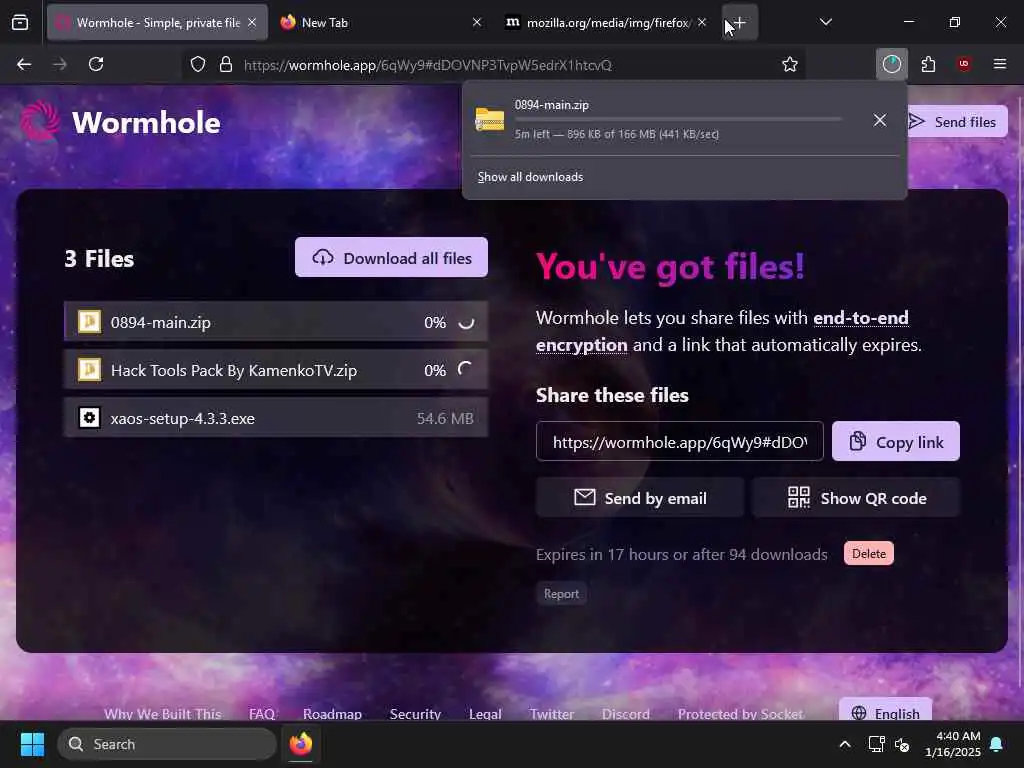Image resolution: width=1024 pixels, height=768 pixels.
Task: Click the Wormhole swirl logo
Action: pyautogui.click(x=39, y=121)
